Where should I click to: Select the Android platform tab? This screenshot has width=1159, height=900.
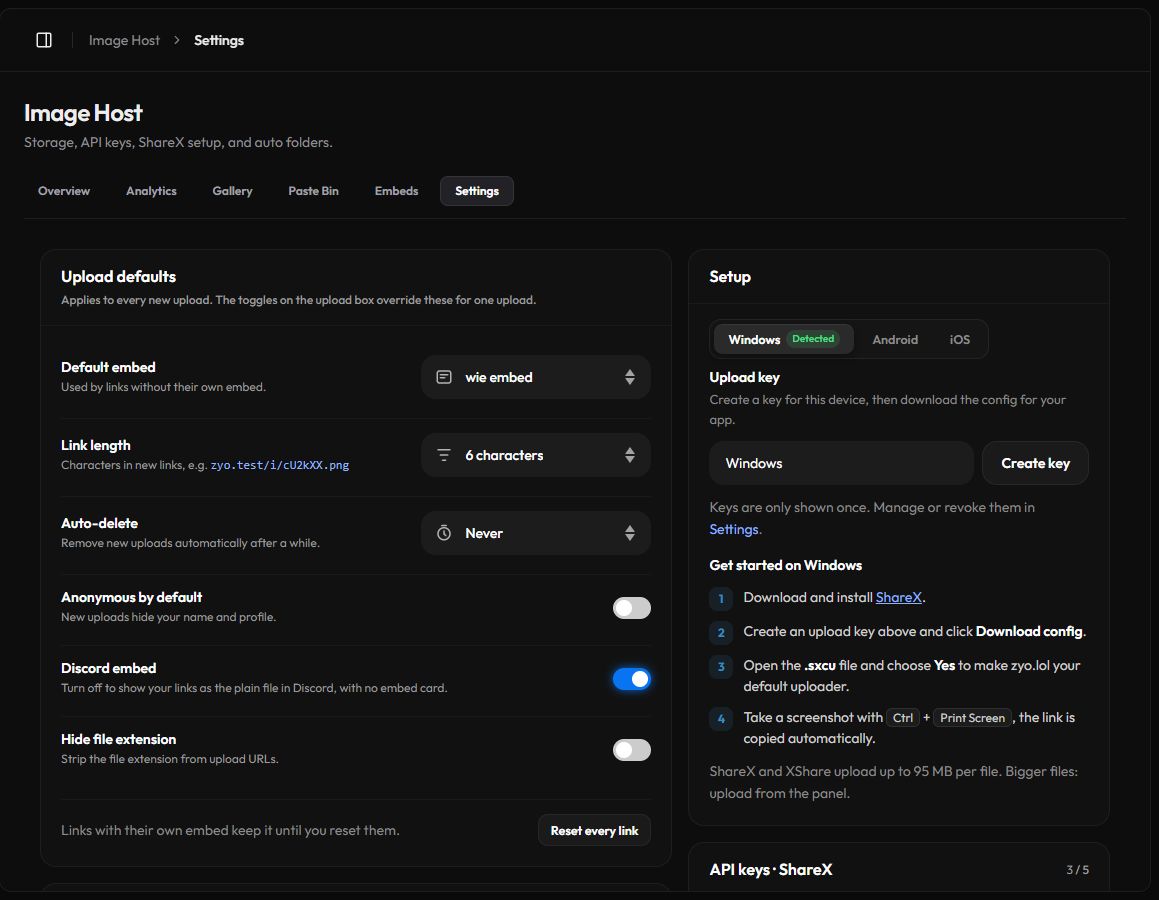point(895,339)
